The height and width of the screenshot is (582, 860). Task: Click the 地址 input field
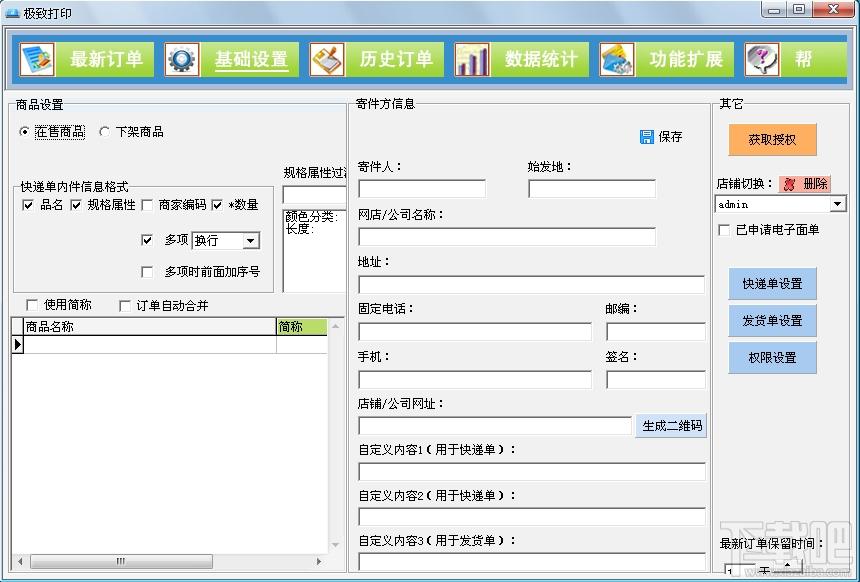click(x=531, y=284)
